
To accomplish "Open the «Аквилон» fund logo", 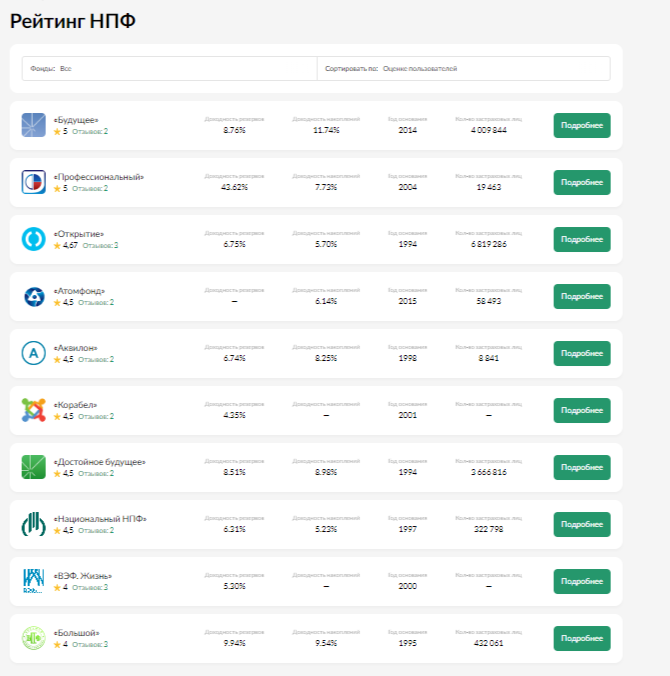I will click(34, 353).
